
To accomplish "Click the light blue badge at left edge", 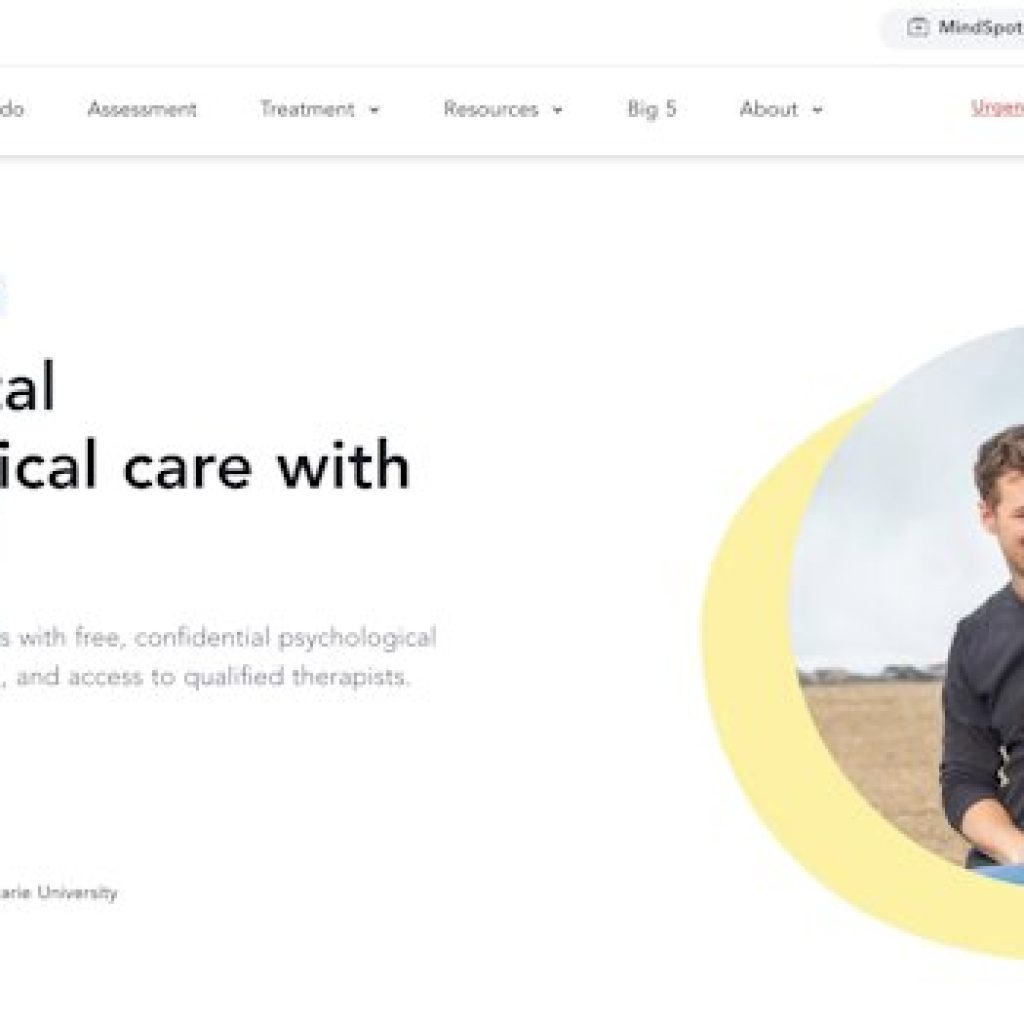I will [x=3, y=296].
